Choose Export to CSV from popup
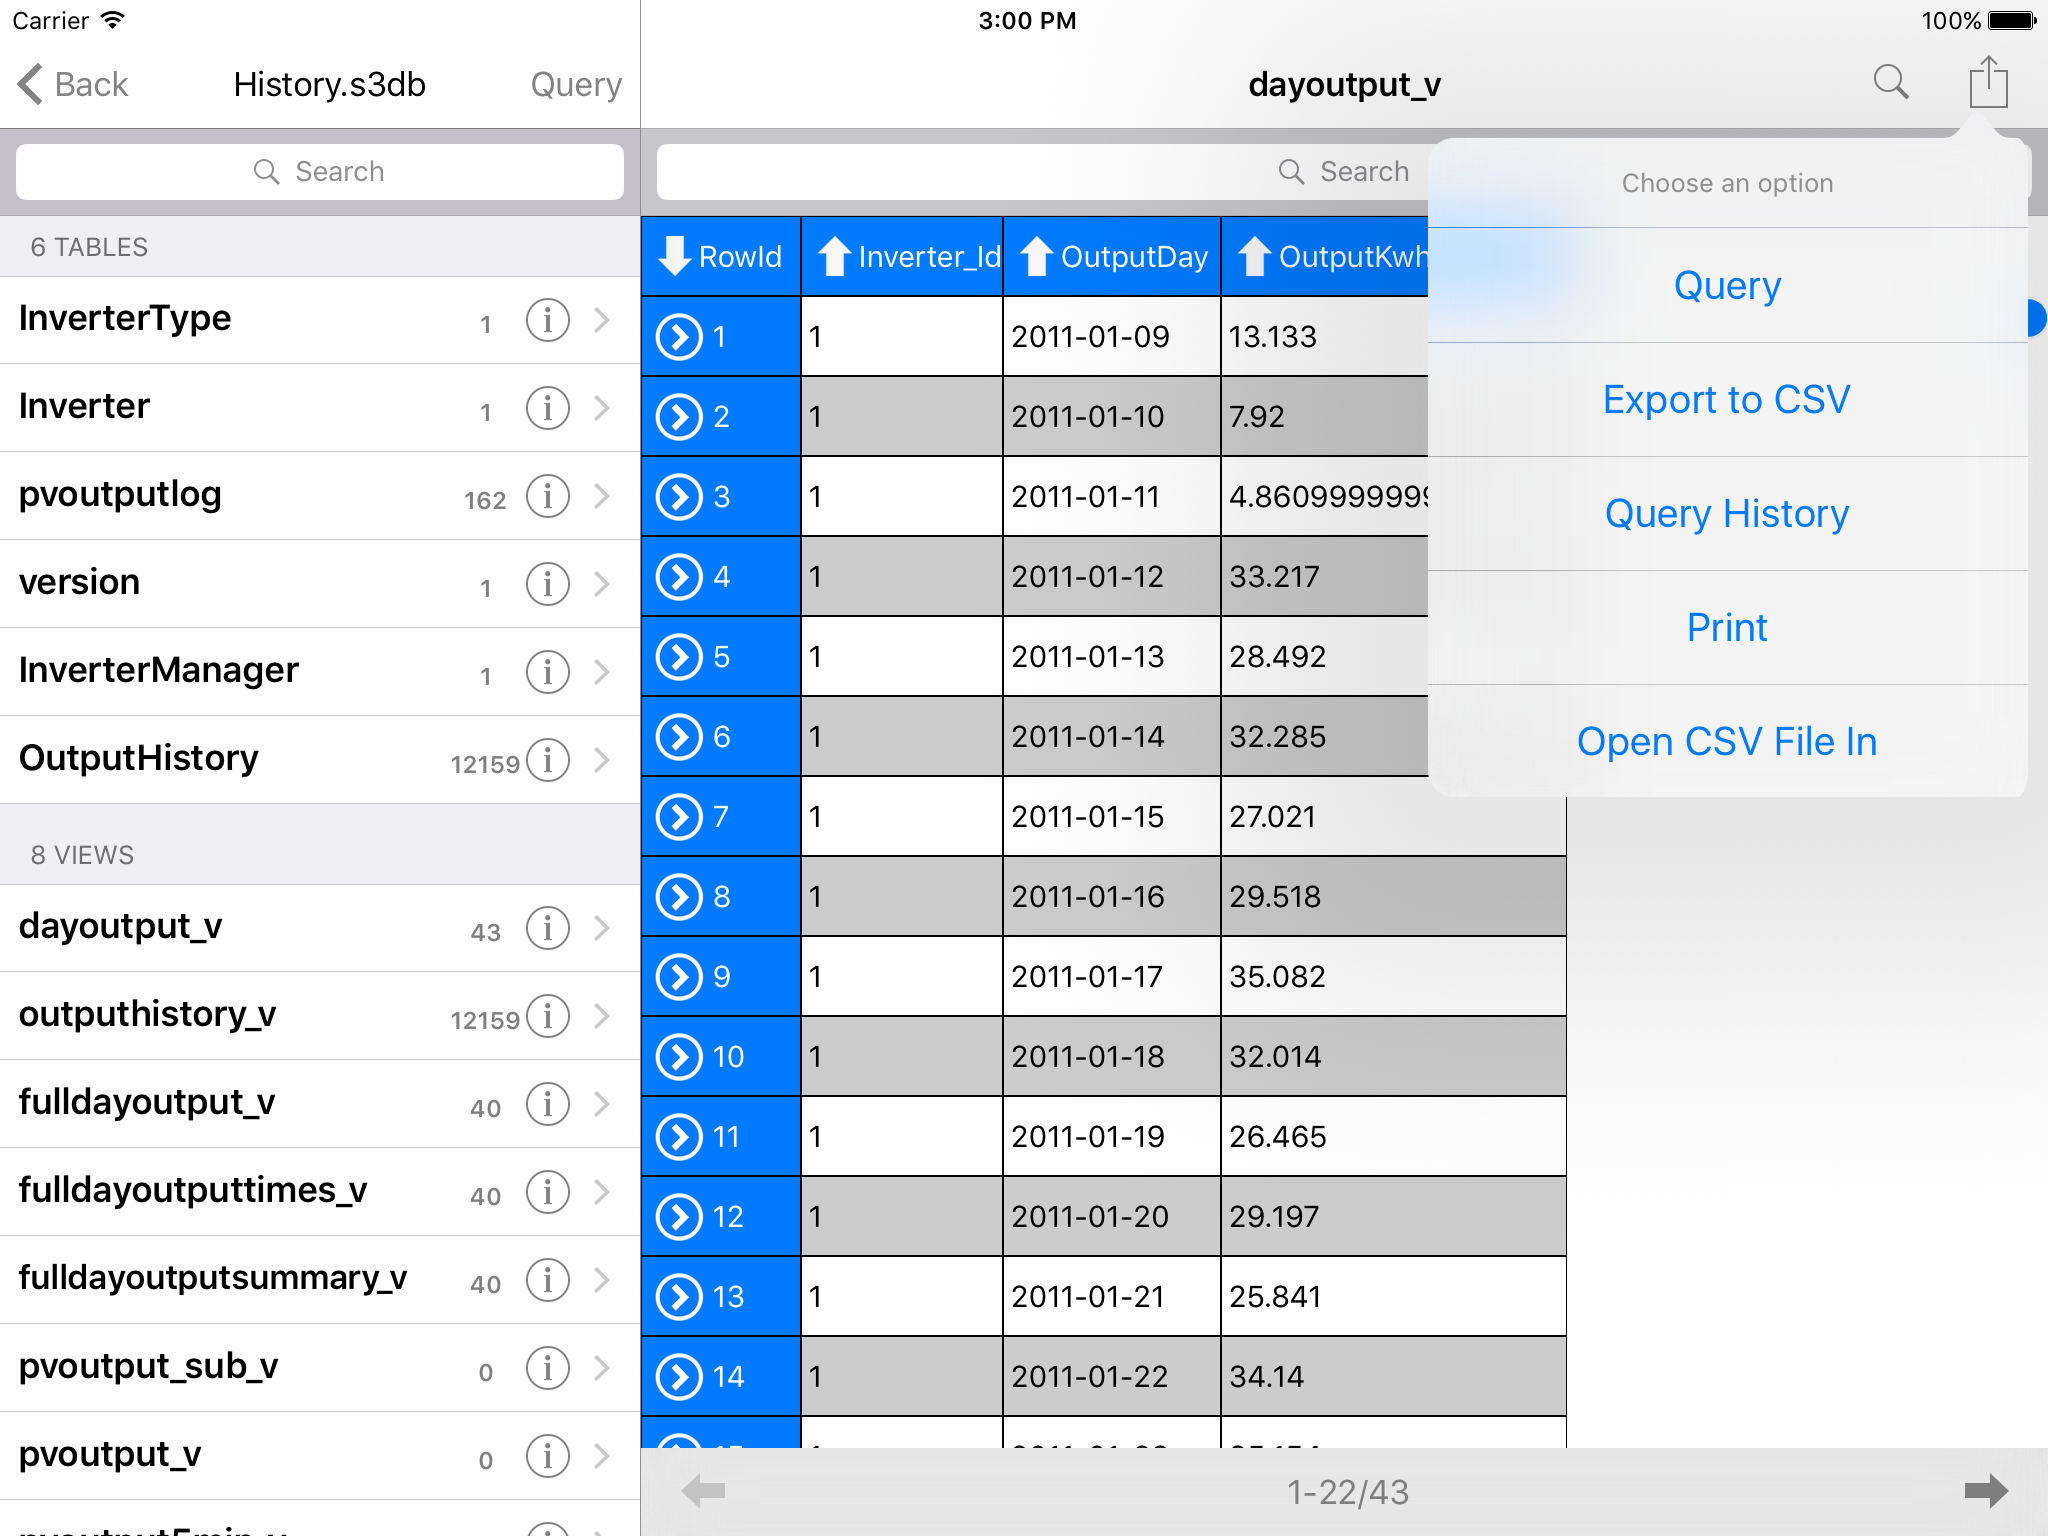This screenshot has width=2048, height=1536. (1727, 400)
